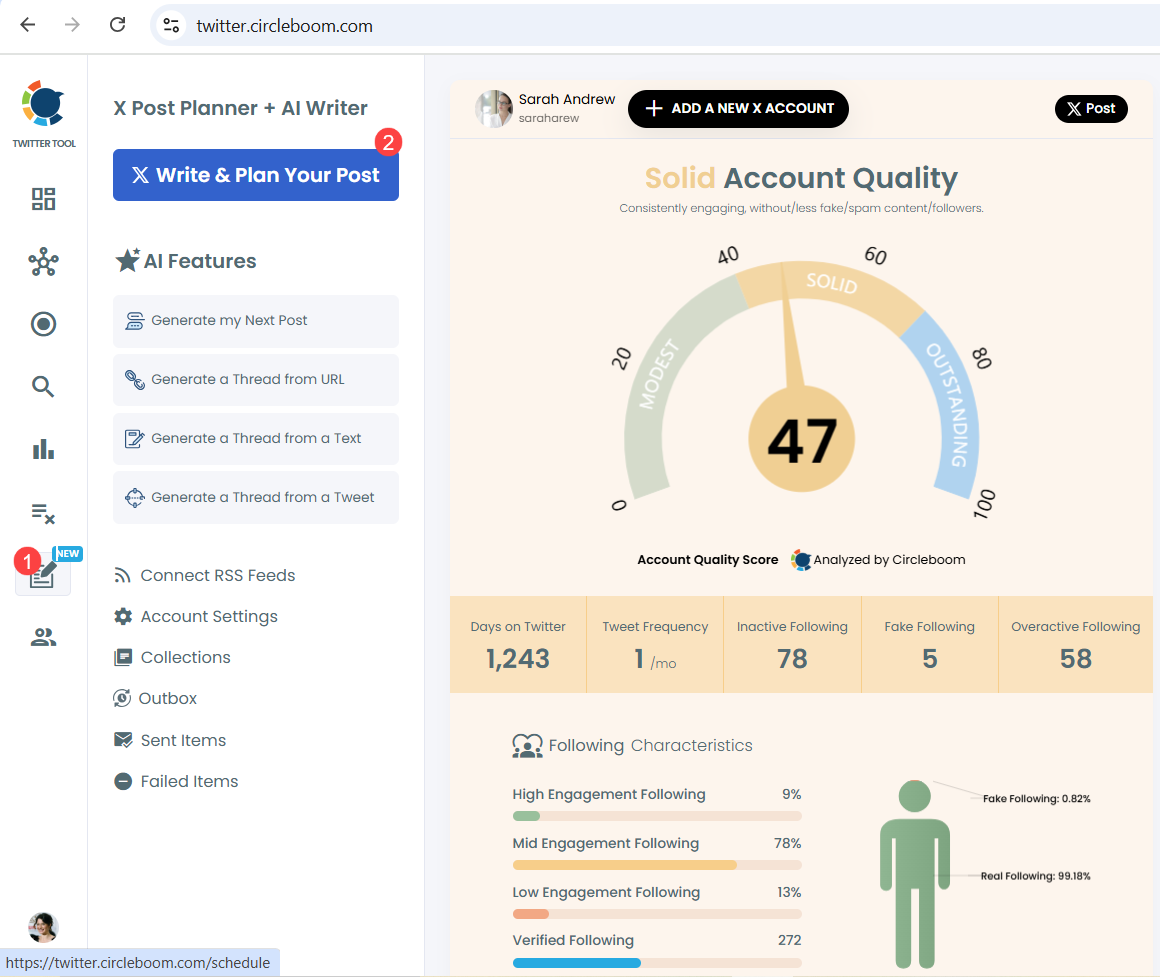Image resolution: width=1160 pixels, height=977 pixels.
Task: Click Add a New X Account button
Action: click(x=738, y=109)
